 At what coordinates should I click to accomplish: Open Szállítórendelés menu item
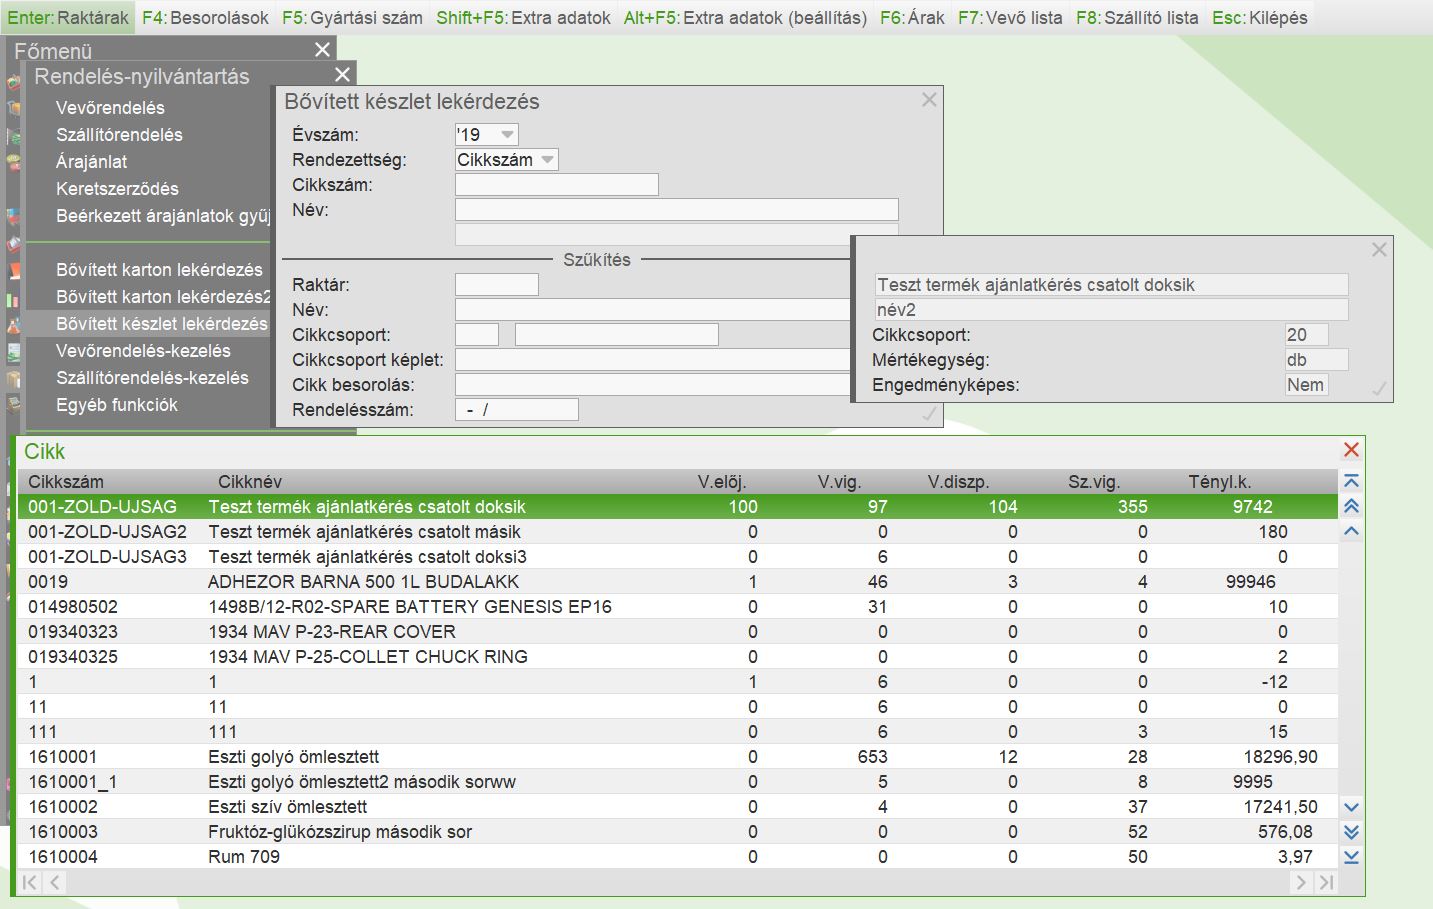(119, 135)
